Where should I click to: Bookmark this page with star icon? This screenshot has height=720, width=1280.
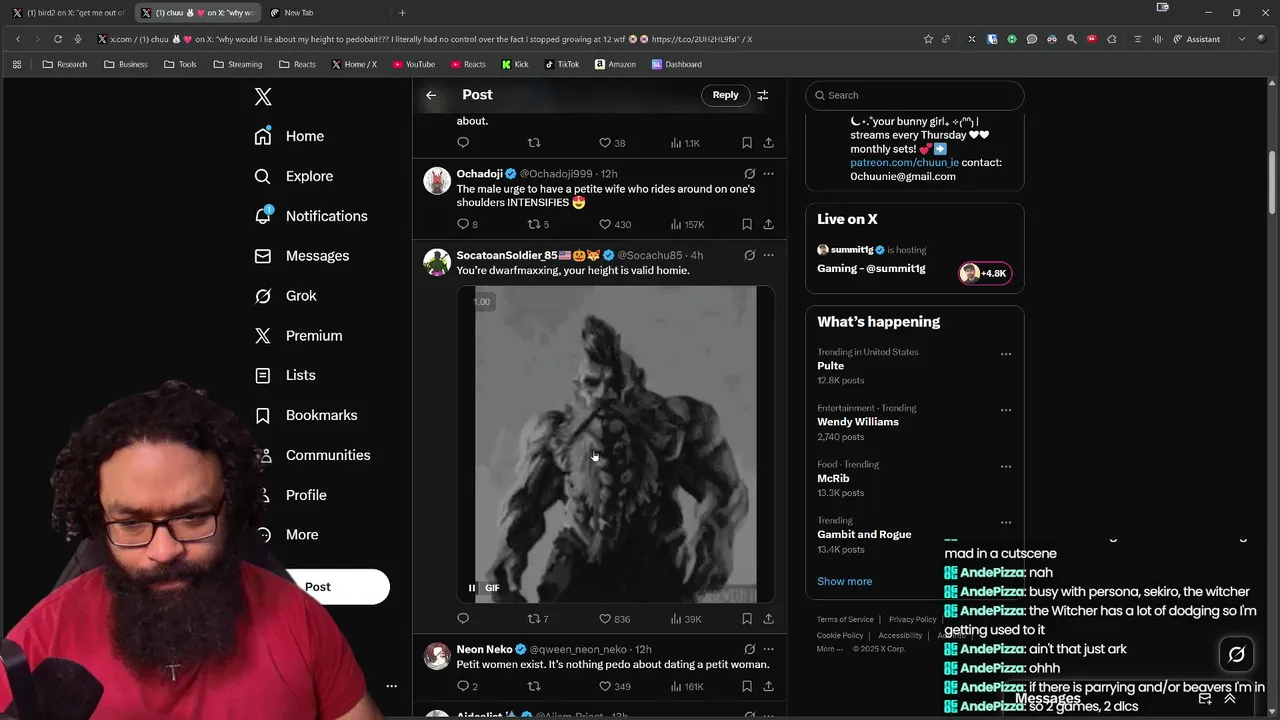(x=928, y=39)
